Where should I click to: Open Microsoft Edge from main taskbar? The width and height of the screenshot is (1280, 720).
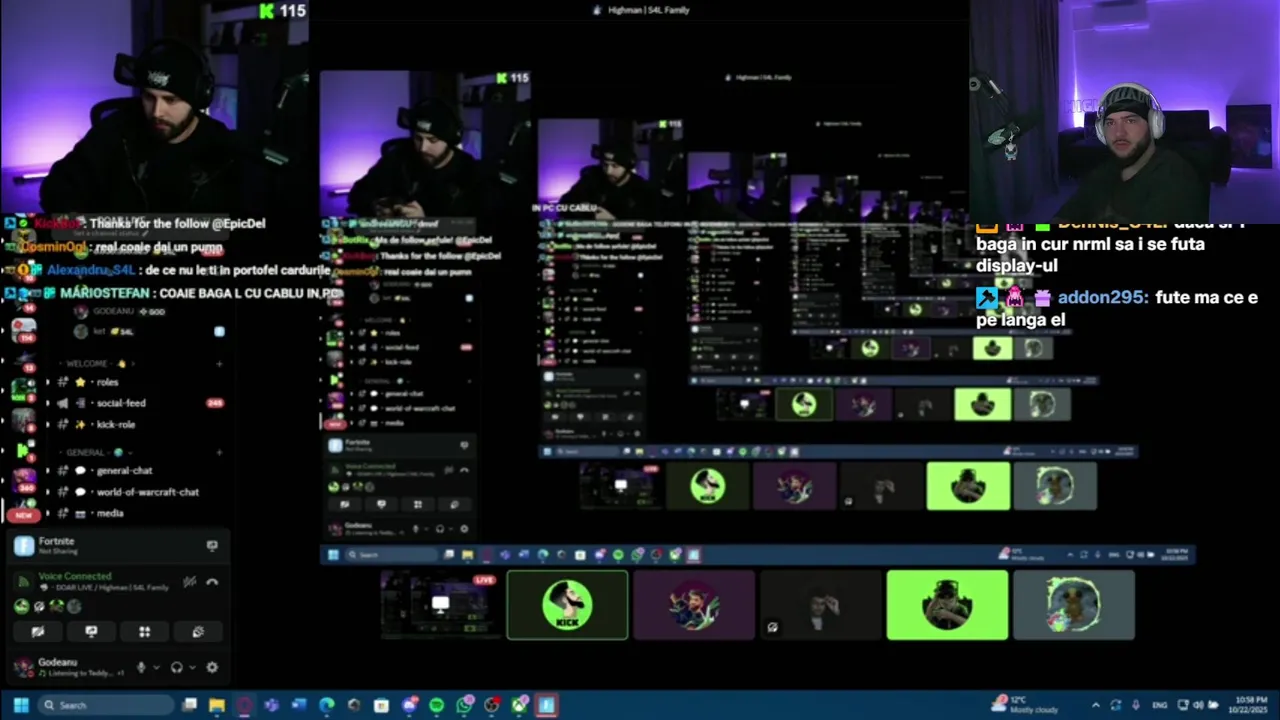pos(327,705)
